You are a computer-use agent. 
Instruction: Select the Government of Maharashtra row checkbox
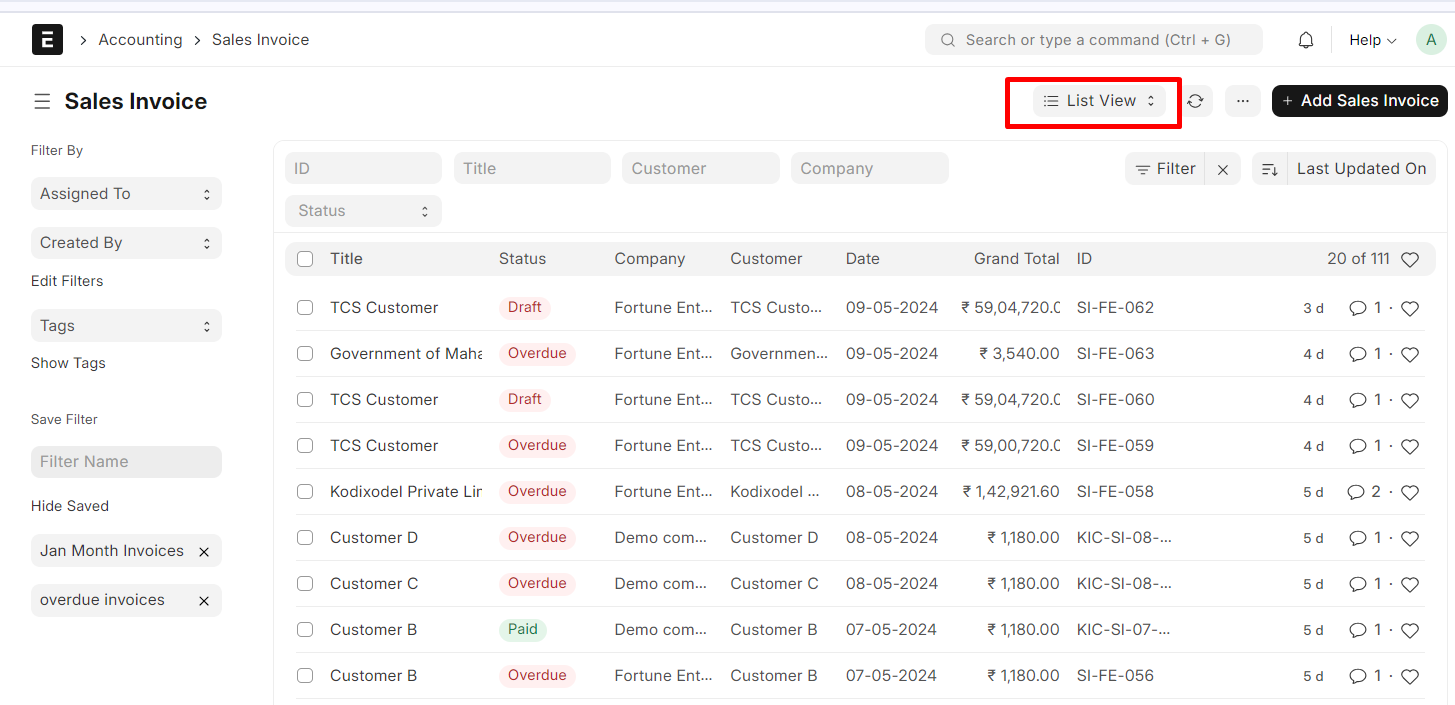(x=305, y=354)
